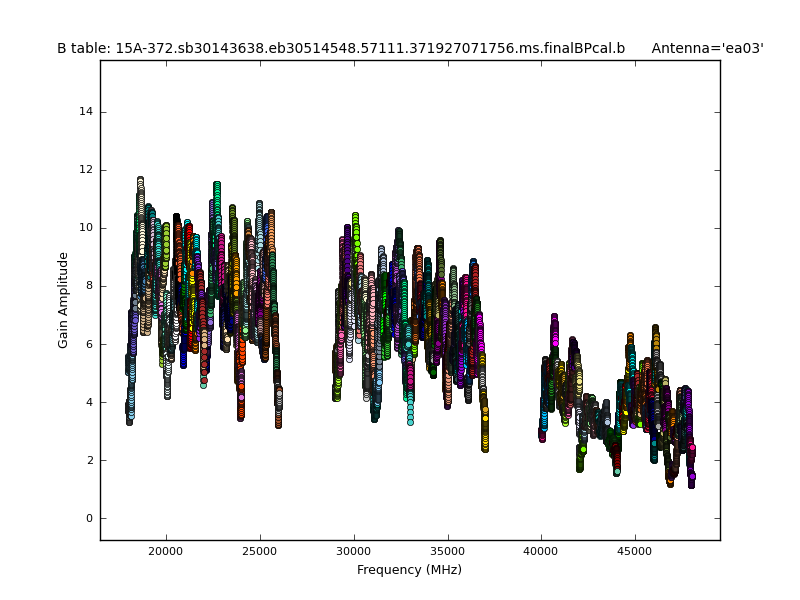This screenshot has height=600, width=800.
Task: Click the 2 y-axis tick label
Action: pyautogui.click(x=90, y=460)
